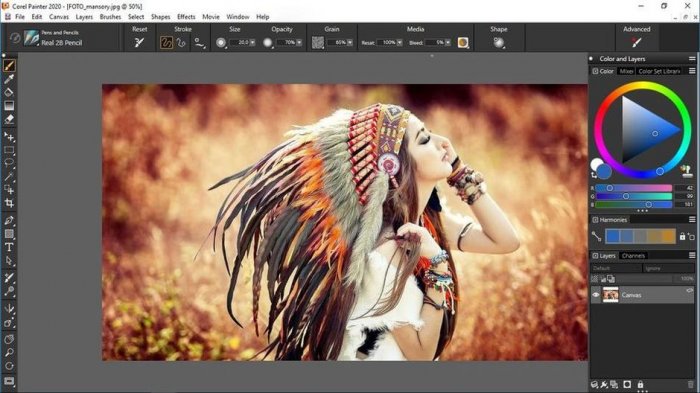Toggle the Harmonies lock icon
The image size is (700, 393).
(x=682, y=236)
